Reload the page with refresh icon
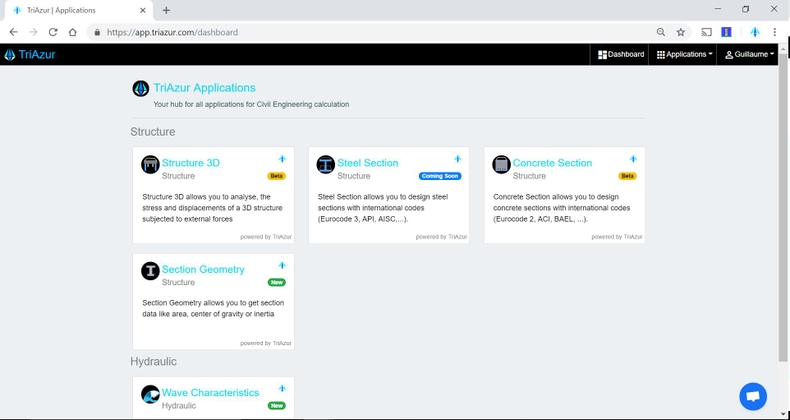The width and height of the screenshot is (790, 420). pos(53,32)
